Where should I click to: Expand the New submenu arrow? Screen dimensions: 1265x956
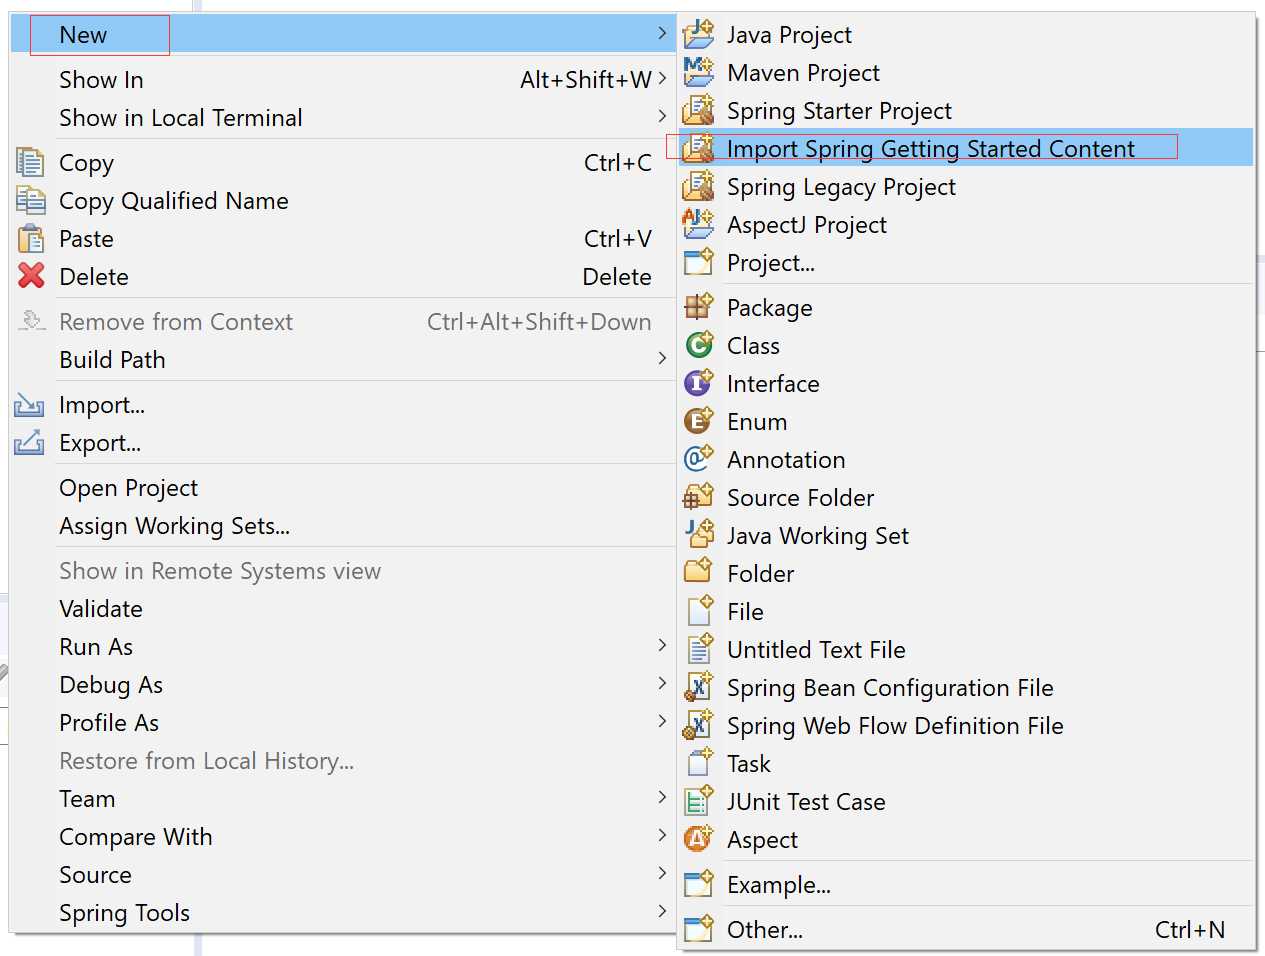(x=662, y=34)
